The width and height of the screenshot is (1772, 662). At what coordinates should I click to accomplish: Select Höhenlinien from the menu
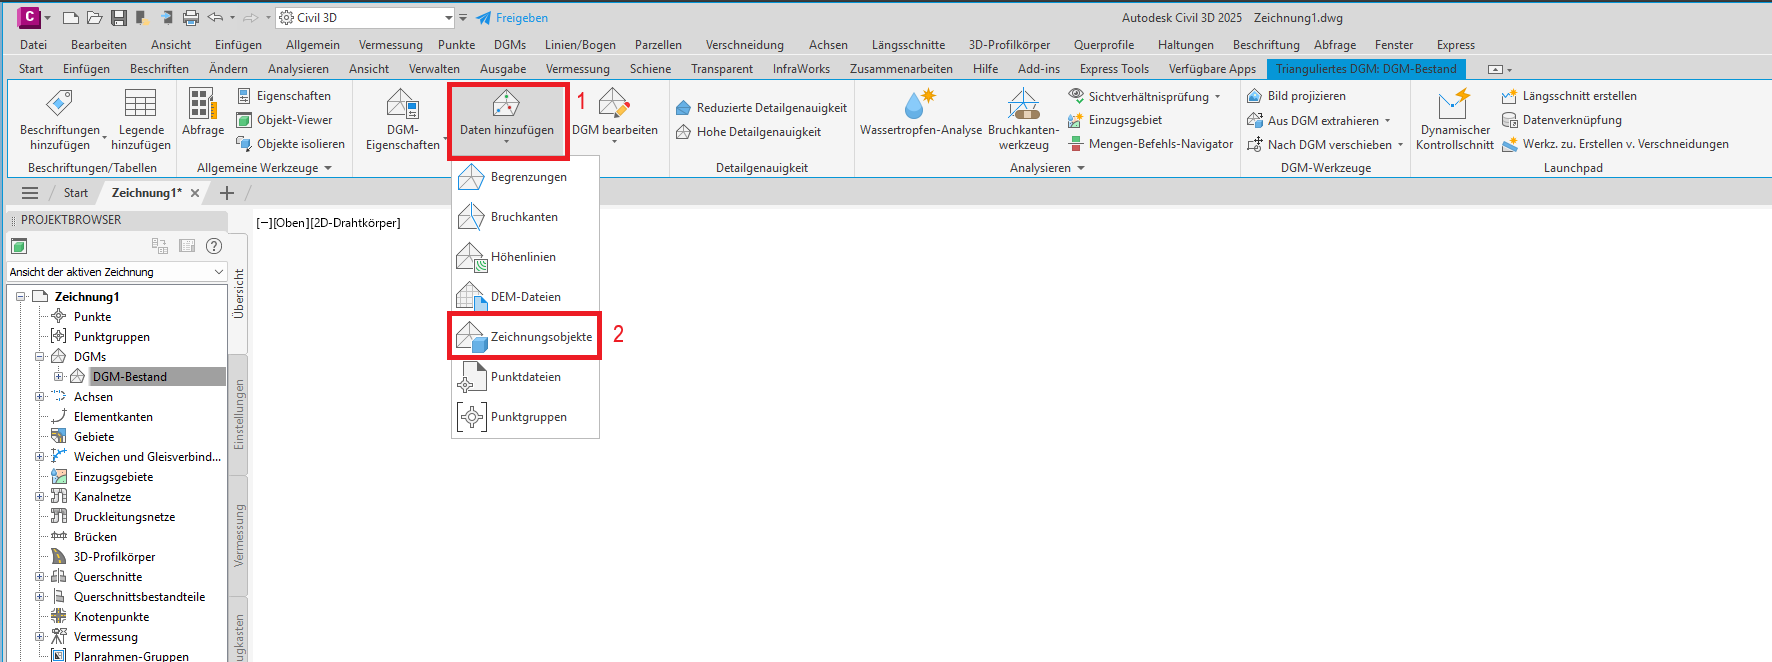tap(525, 257)
